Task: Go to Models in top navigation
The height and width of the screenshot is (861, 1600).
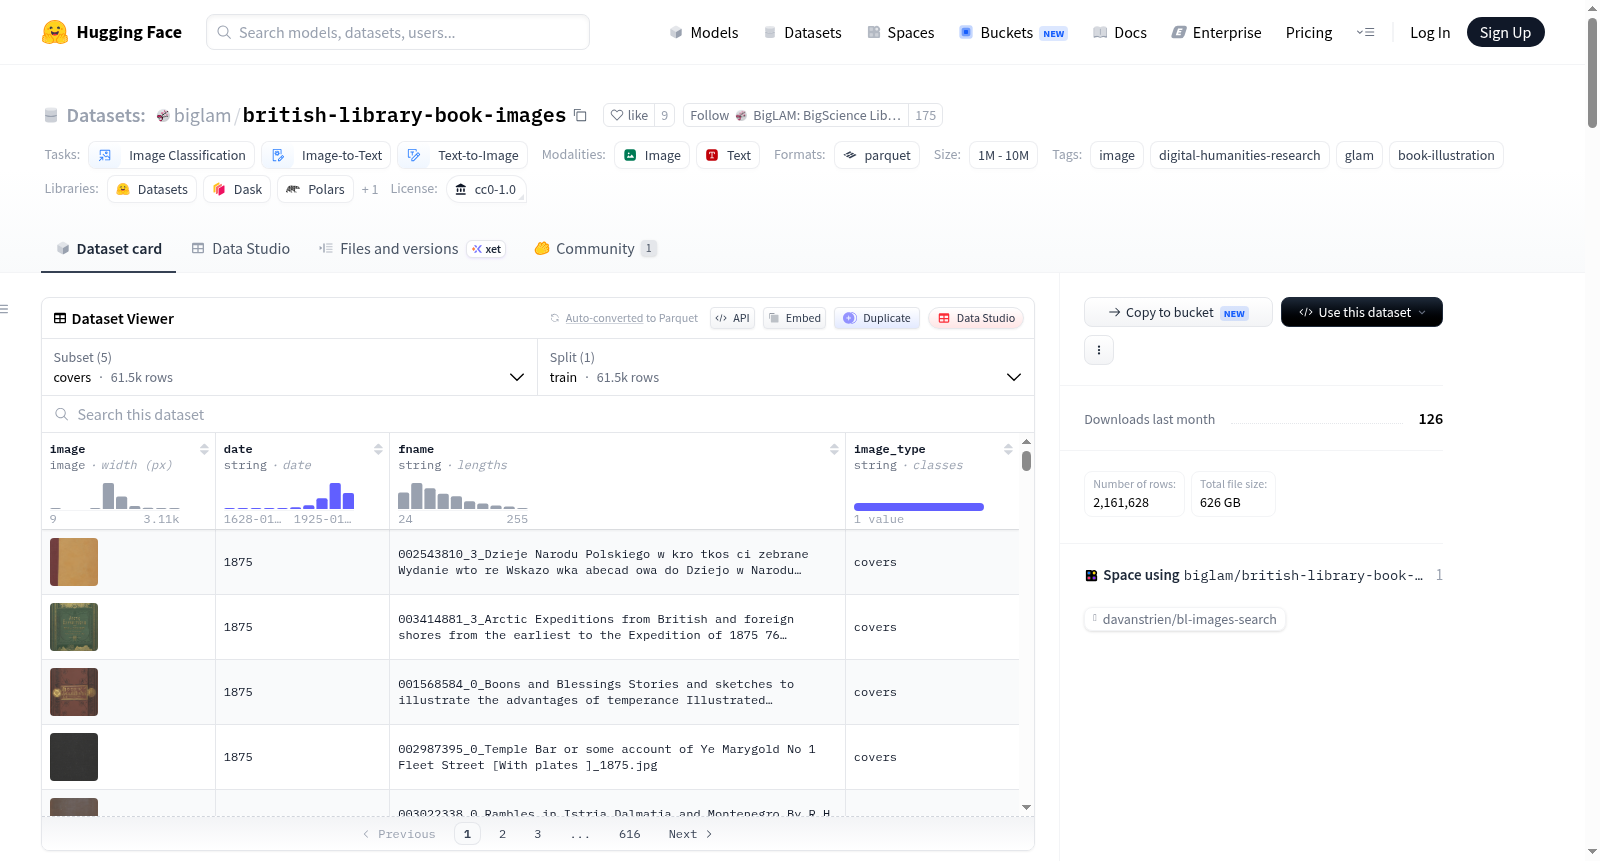Action: point(704,33)
